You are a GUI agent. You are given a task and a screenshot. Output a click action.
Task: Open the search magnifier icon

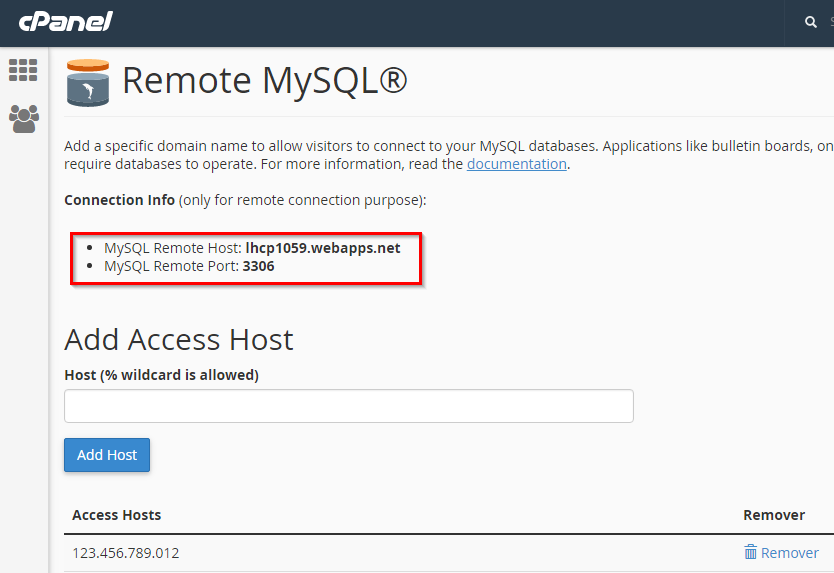[811, 22]
